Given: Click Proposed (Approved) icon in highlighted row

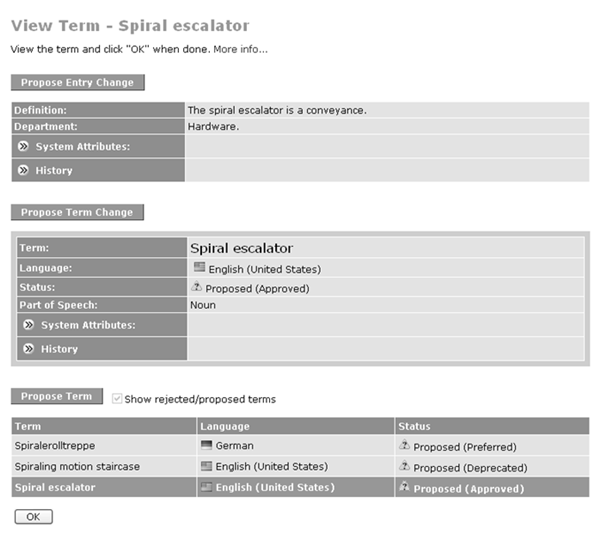Looking at the screenshot, I should (404, 487).
